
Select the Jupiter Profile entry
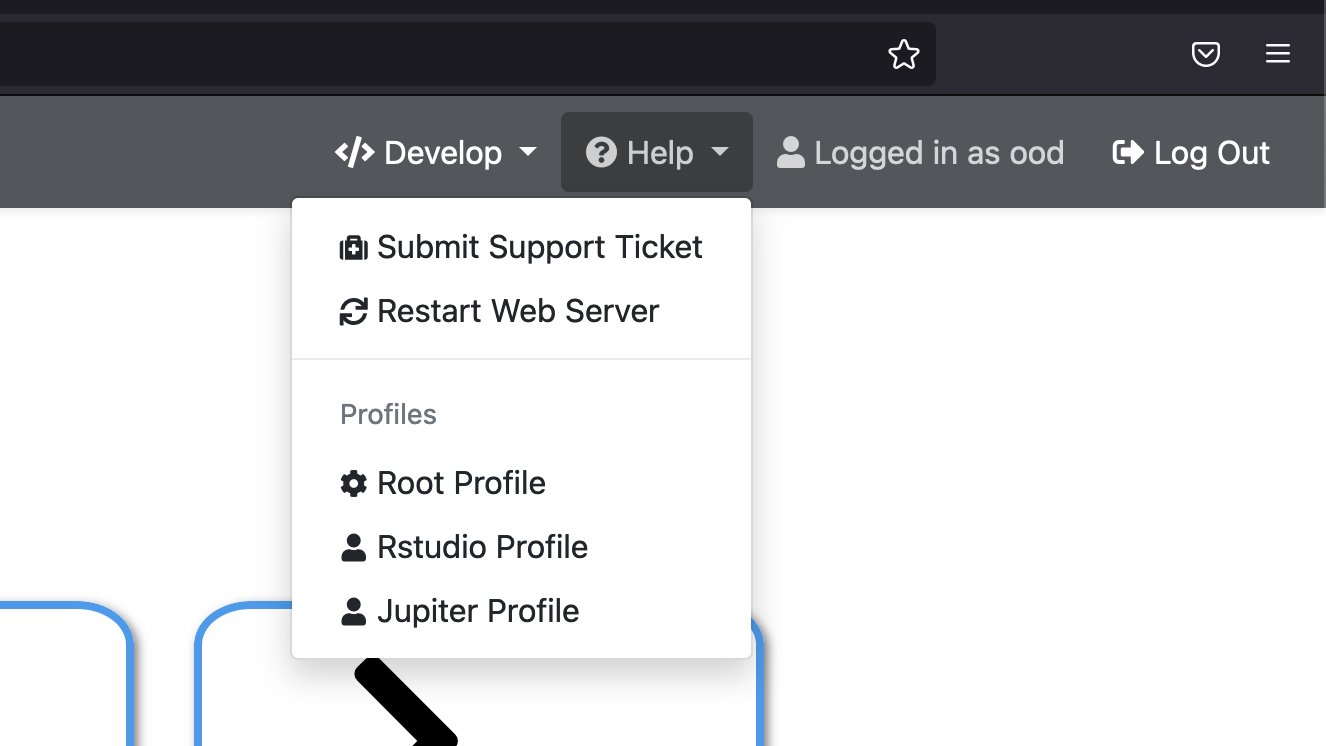point(478,611)
